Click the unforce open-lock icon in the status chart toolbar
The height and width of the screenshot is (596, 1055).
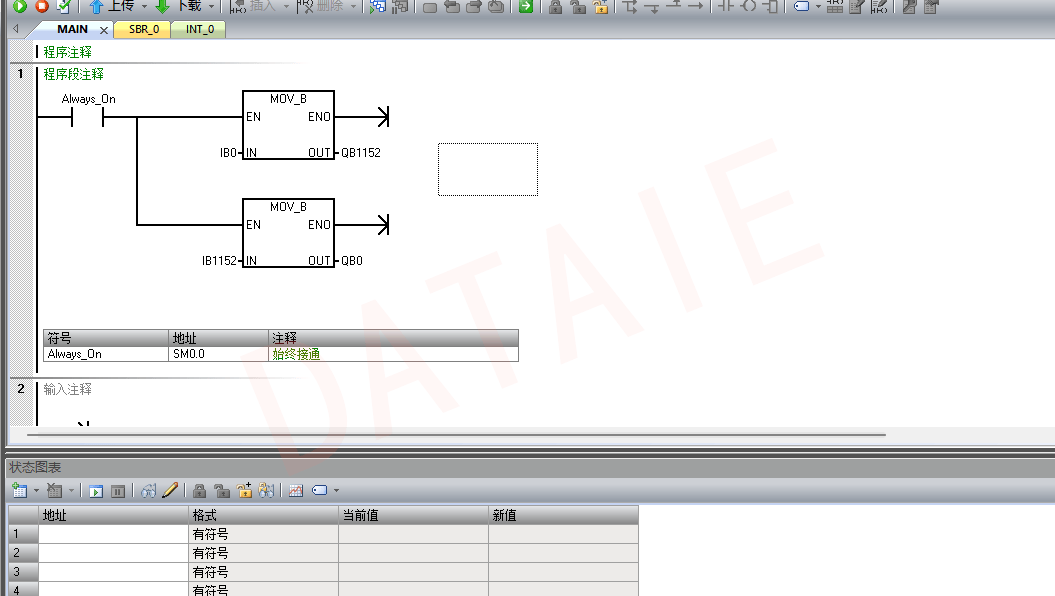[x=221, y=491]
